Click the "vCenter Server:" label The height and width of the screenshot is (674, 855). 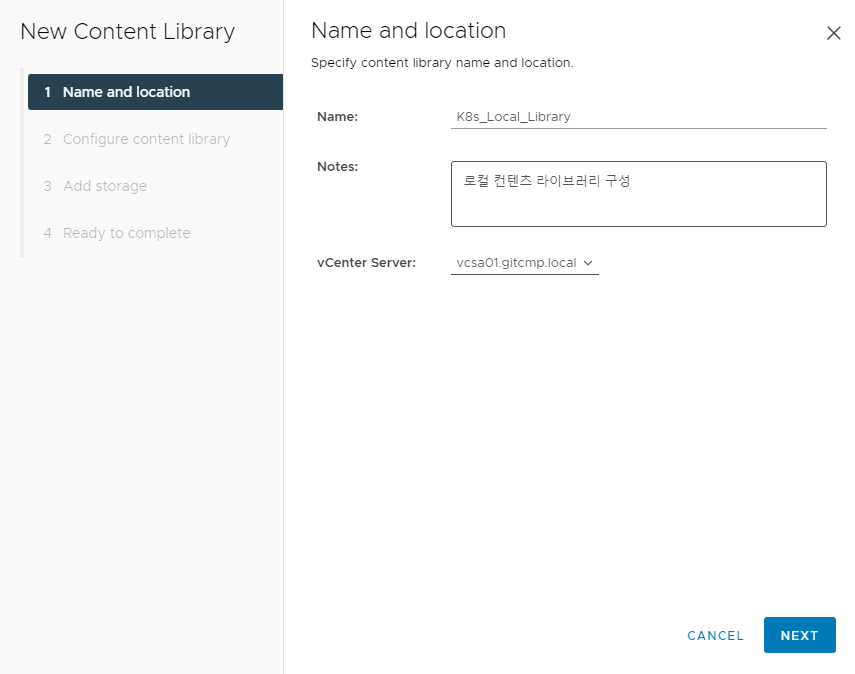[x=366, y=263]
